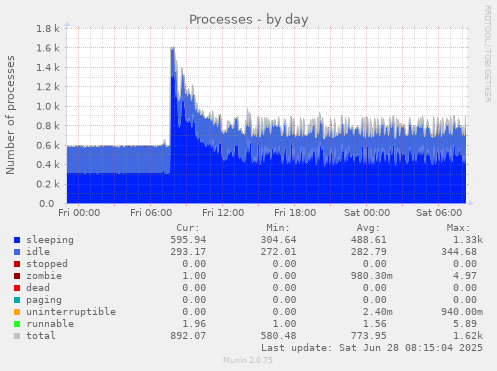Click the 'Last update' timestamp text
The image size is (497, 371).
click(372, 348)
